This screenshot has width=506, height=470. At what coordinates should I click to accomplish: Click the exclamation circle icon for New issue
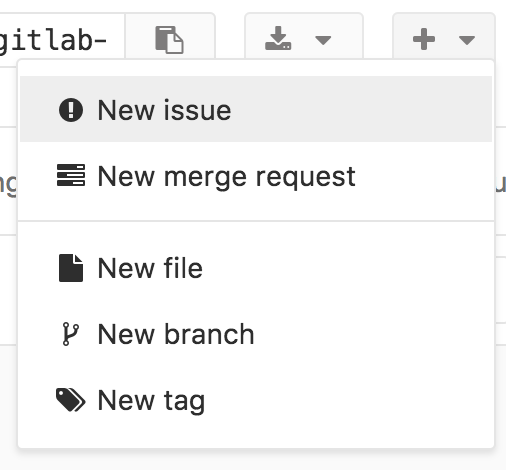click(71, 110)
